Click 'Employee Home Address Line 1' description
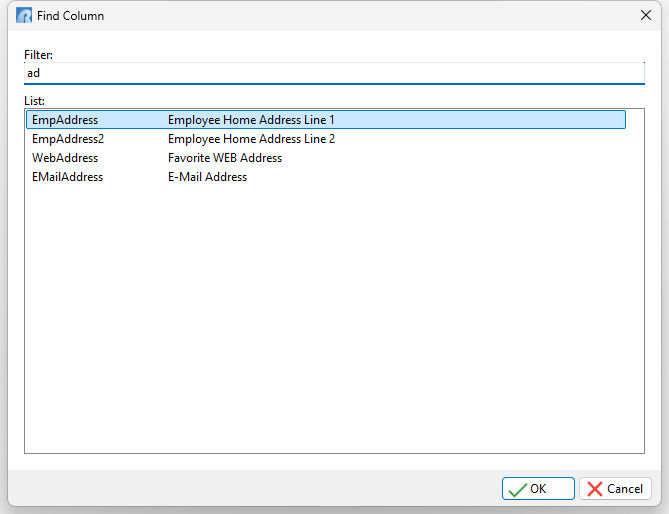This screenshot has width=669, height=514. pos(251,120)
